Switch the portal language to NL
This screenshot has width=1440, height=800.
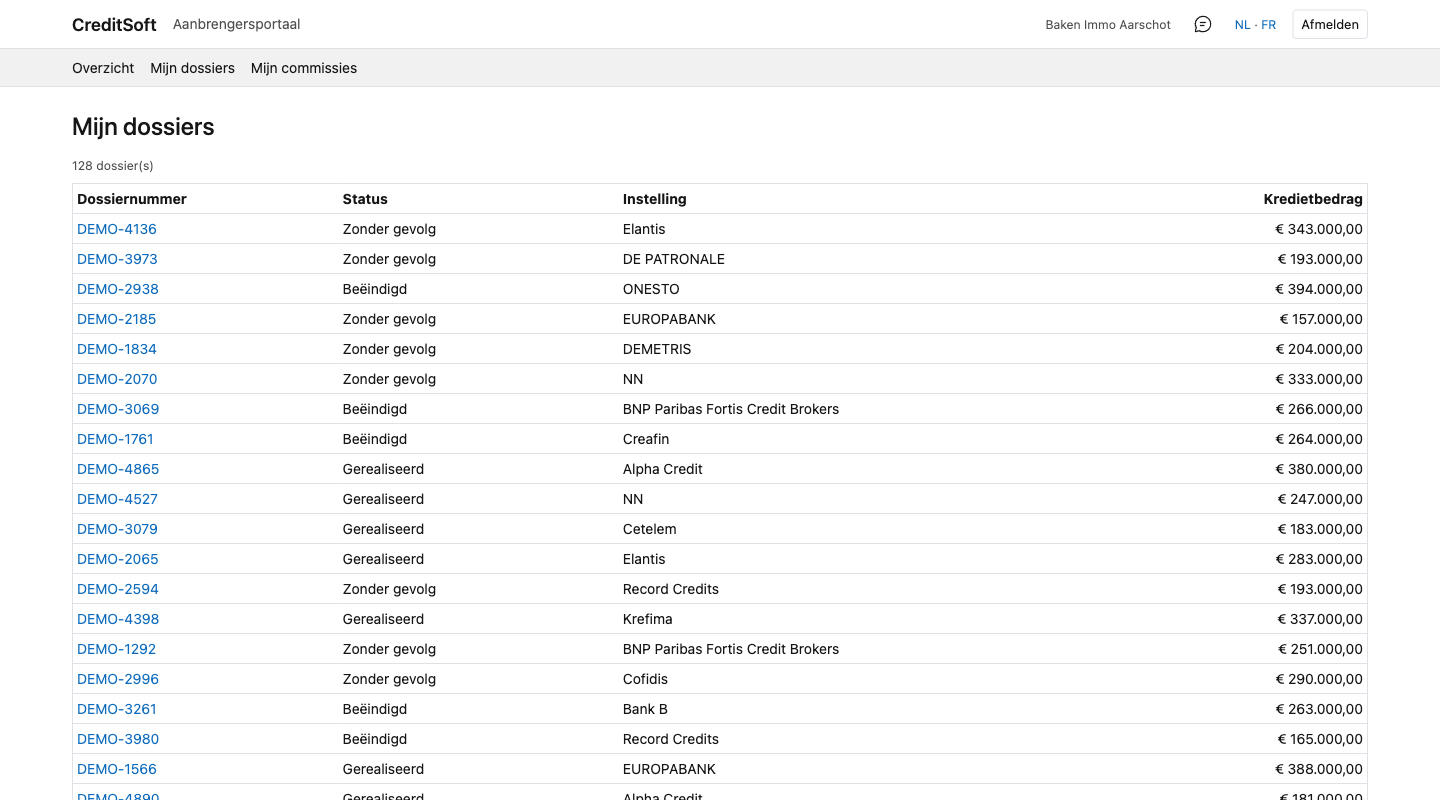pos(1242,25)
